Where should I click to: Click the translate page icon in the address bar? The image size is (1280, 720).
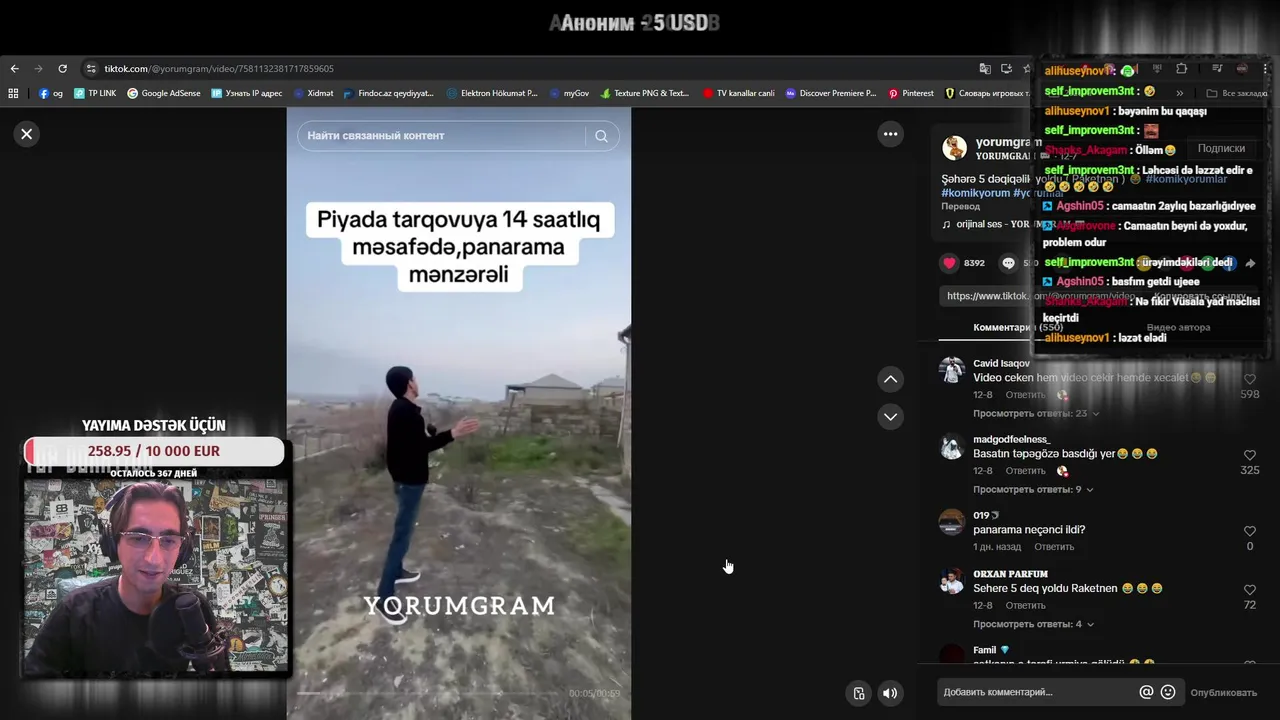coord(985,69)
